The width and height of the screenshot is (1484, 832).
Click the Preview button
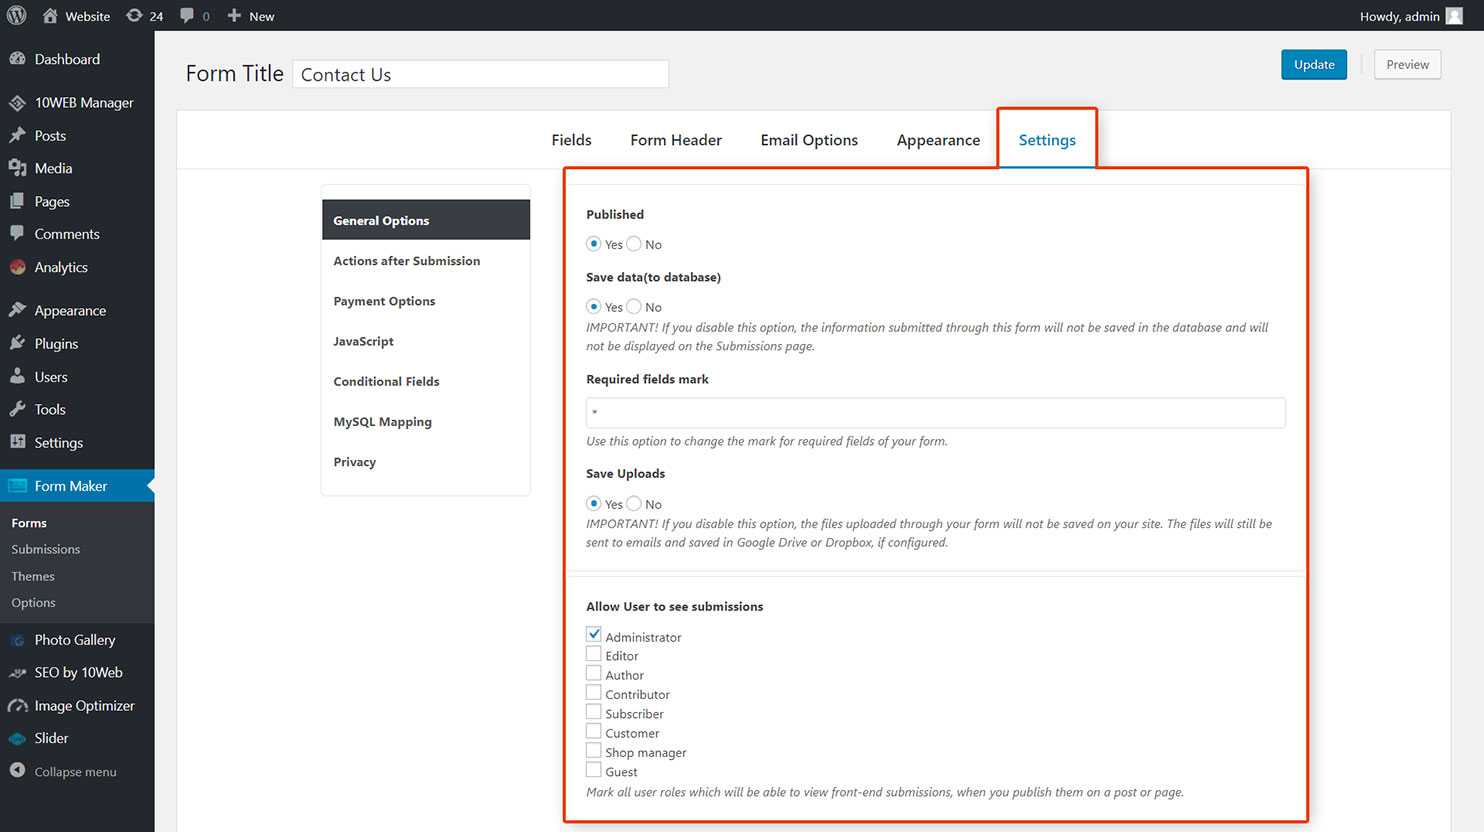[1407, 64]
